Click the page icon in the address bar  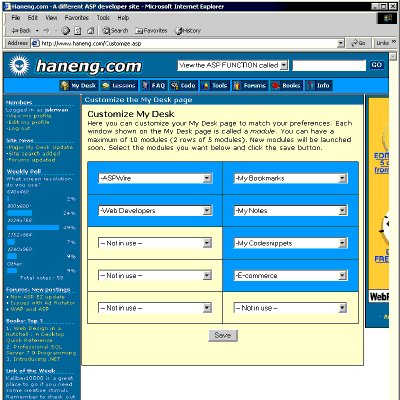point(35,43)
